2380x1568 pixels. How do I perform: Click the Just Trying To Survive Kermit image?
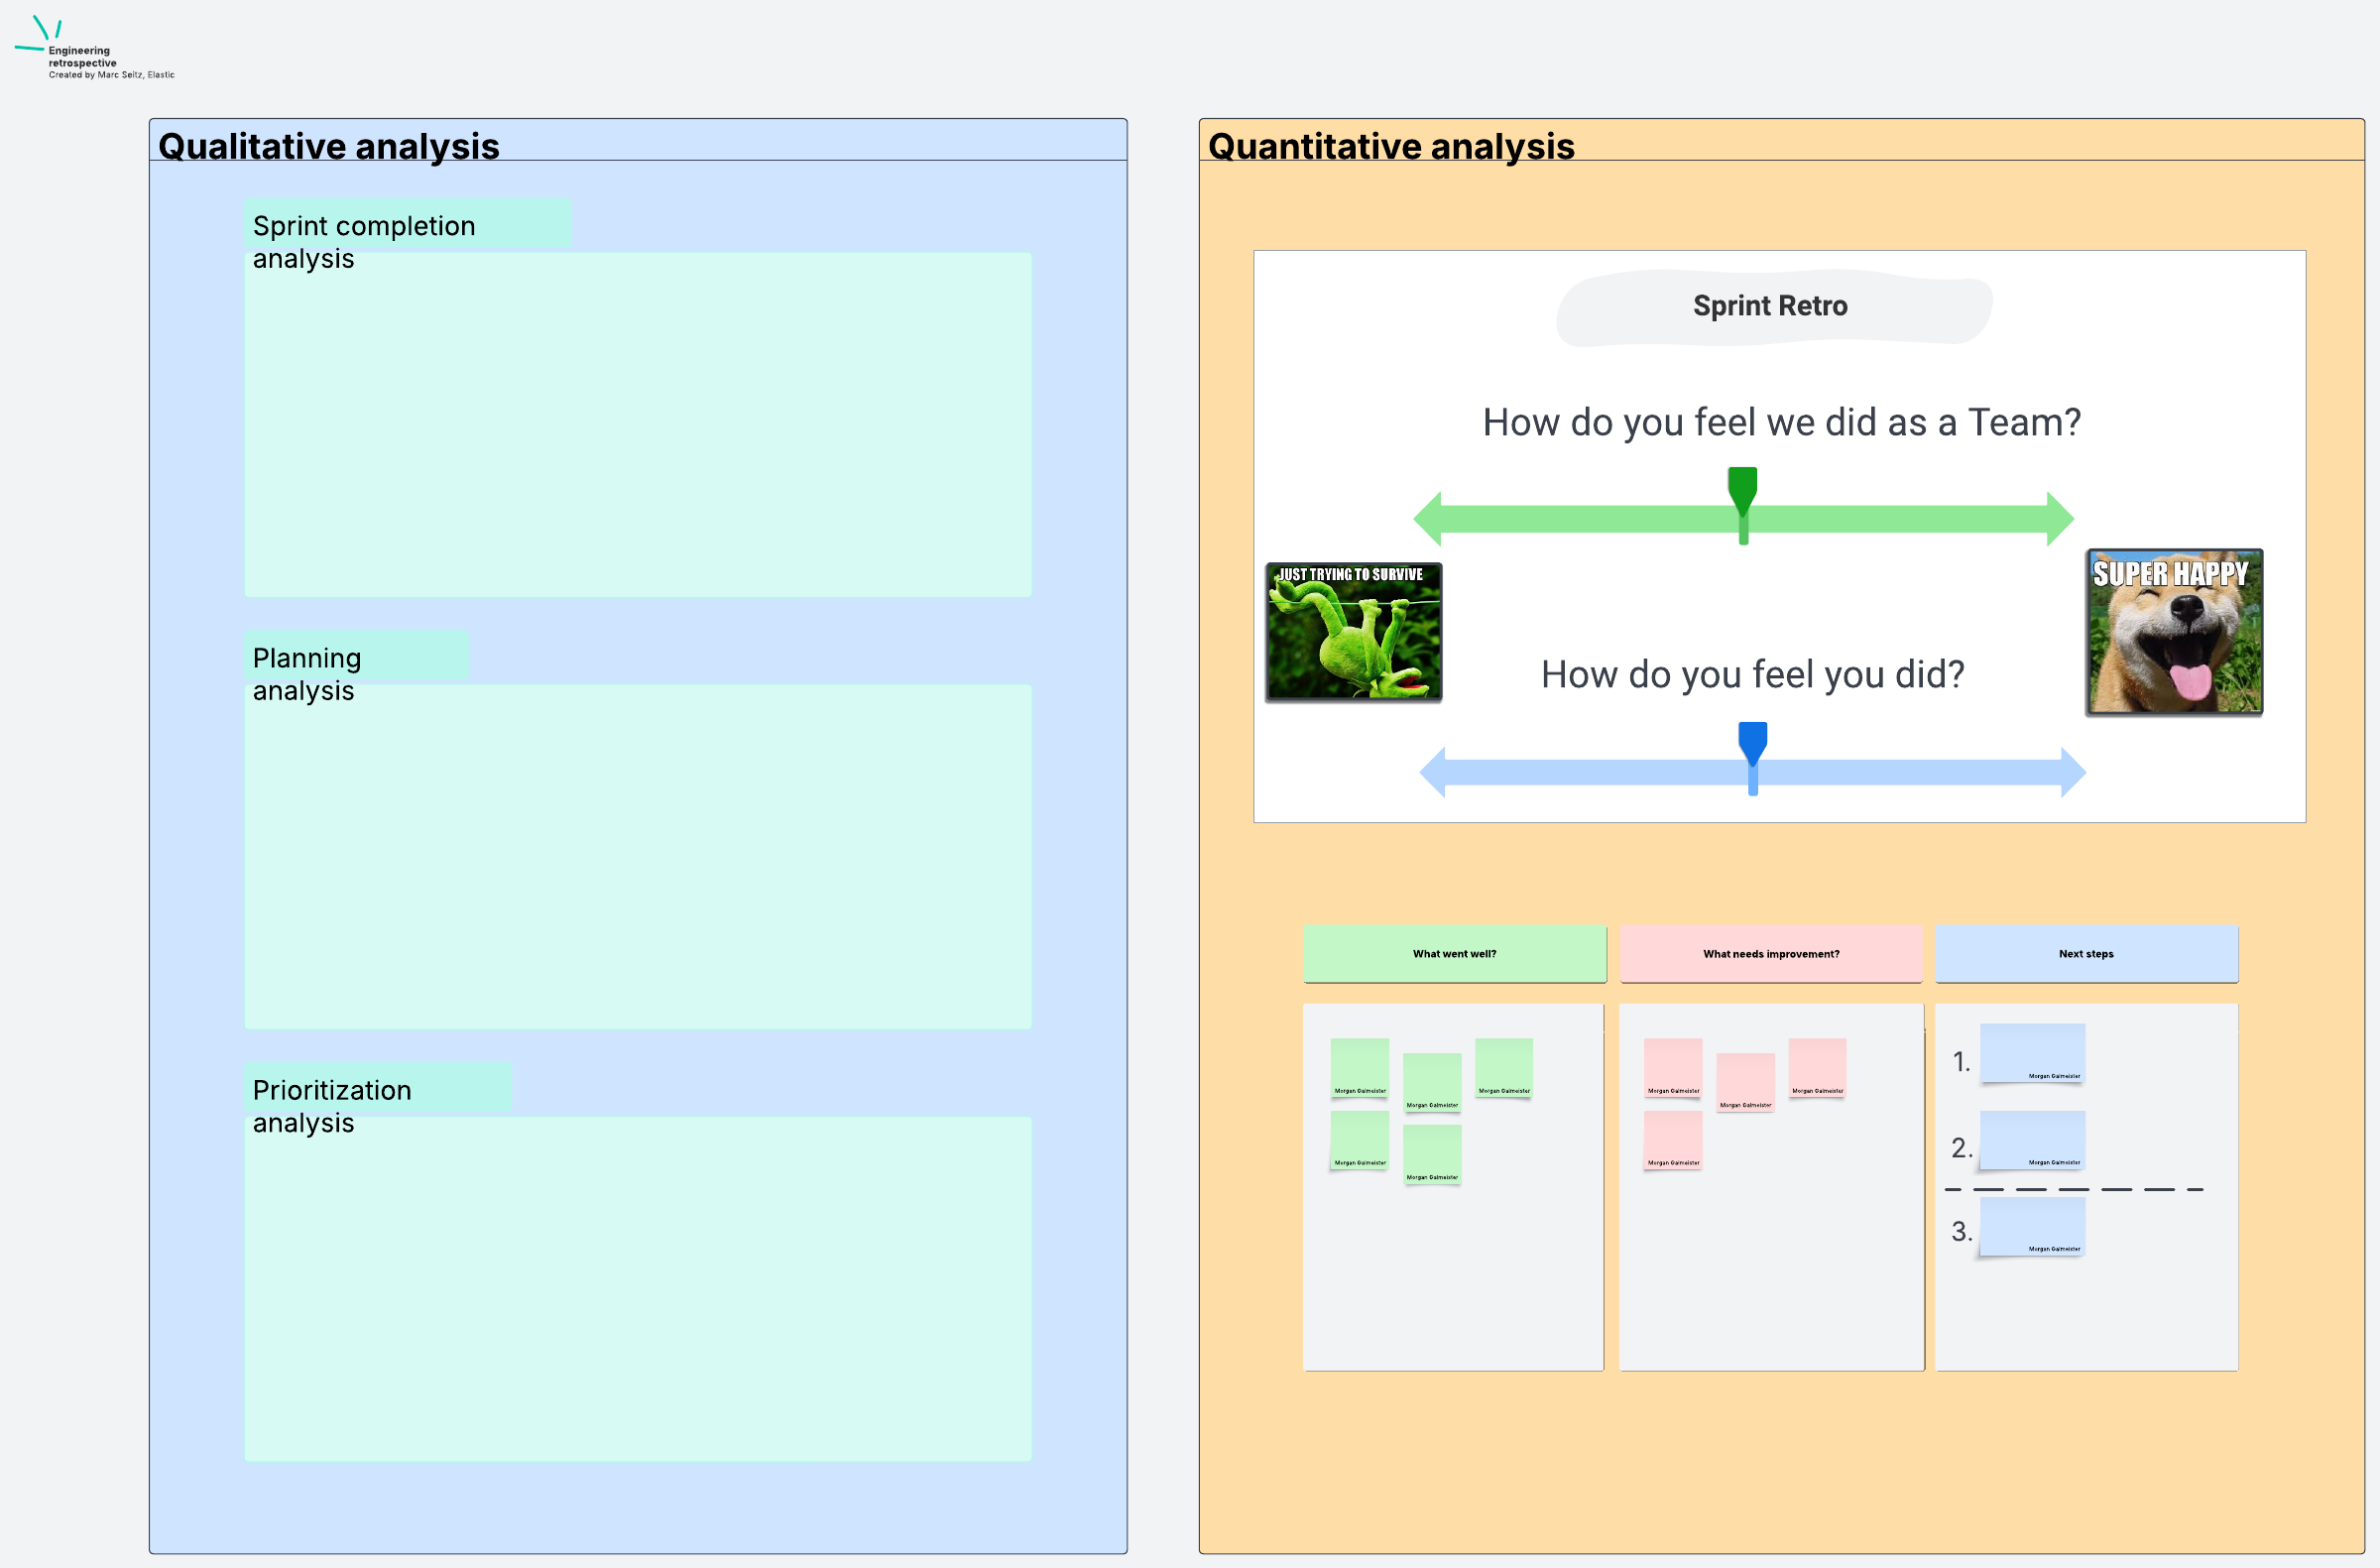pos(1353,632)
